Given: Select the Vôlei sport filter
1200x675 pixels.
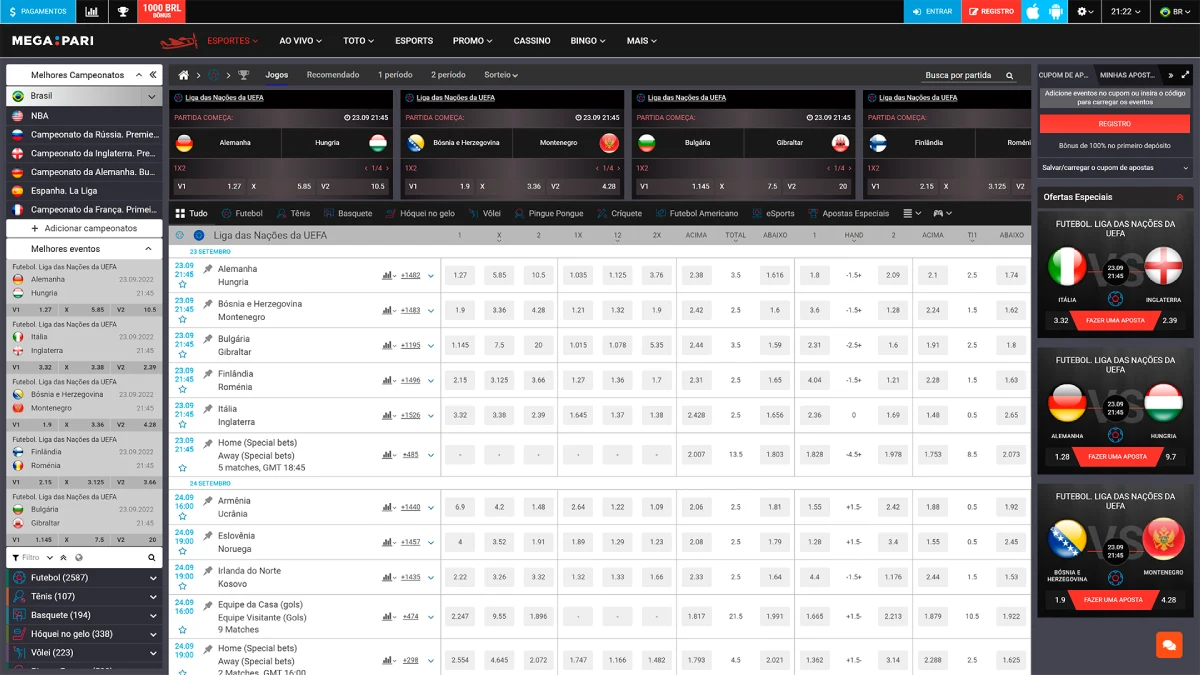Looking at the screenshot, I should [x=483, y=213].
